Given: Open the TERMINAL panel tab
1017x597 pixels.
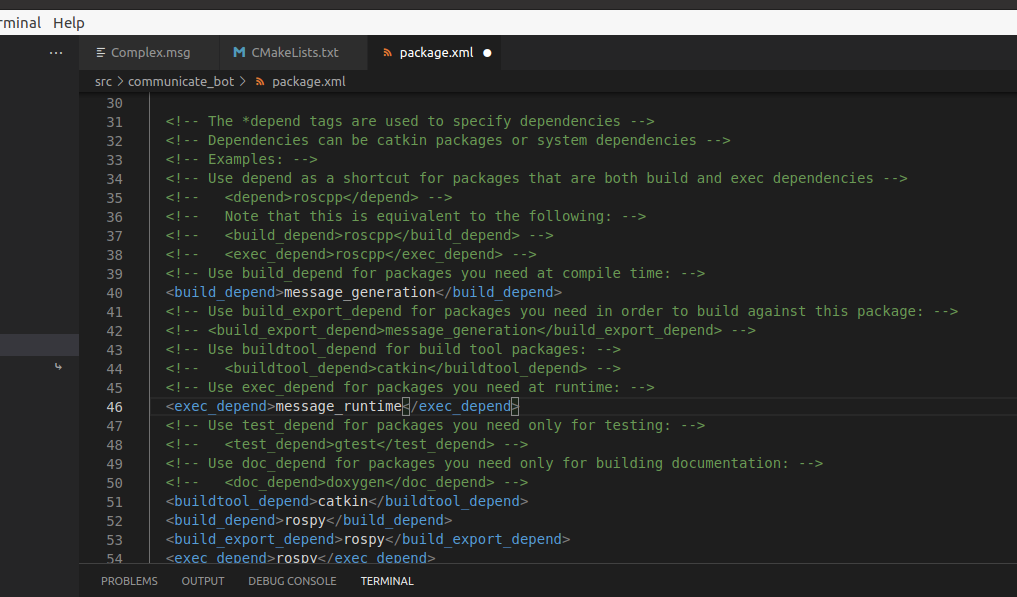Looking at the screenshot, I should [387, 581].
